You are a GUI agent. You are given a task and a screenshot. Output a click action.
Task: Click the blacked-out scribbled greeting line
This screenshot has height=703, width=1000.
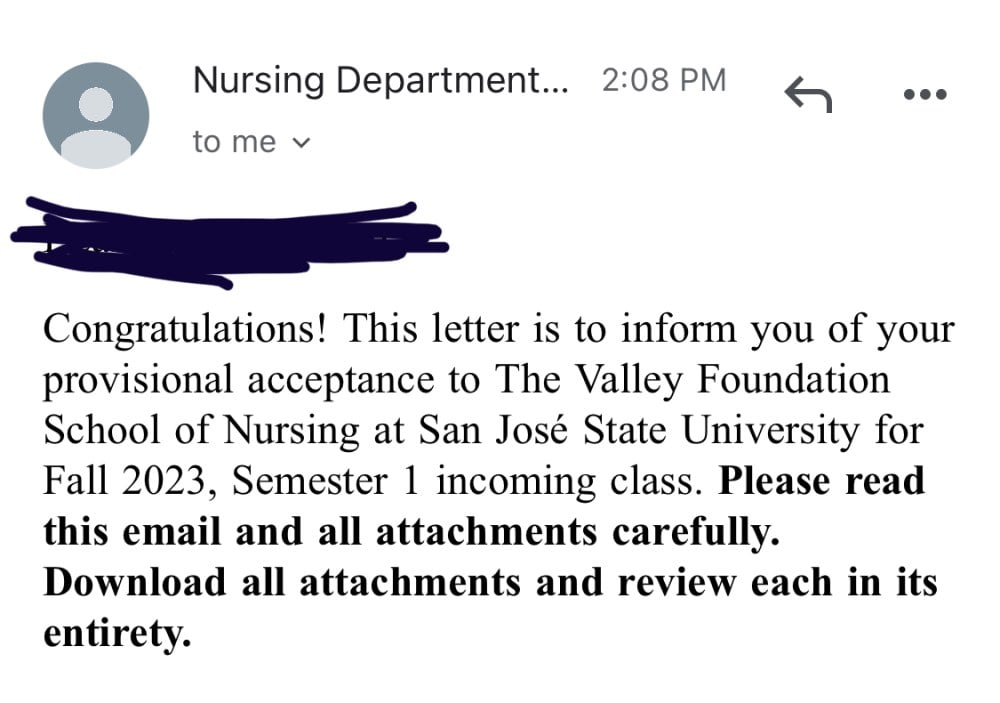pos(230,243)
